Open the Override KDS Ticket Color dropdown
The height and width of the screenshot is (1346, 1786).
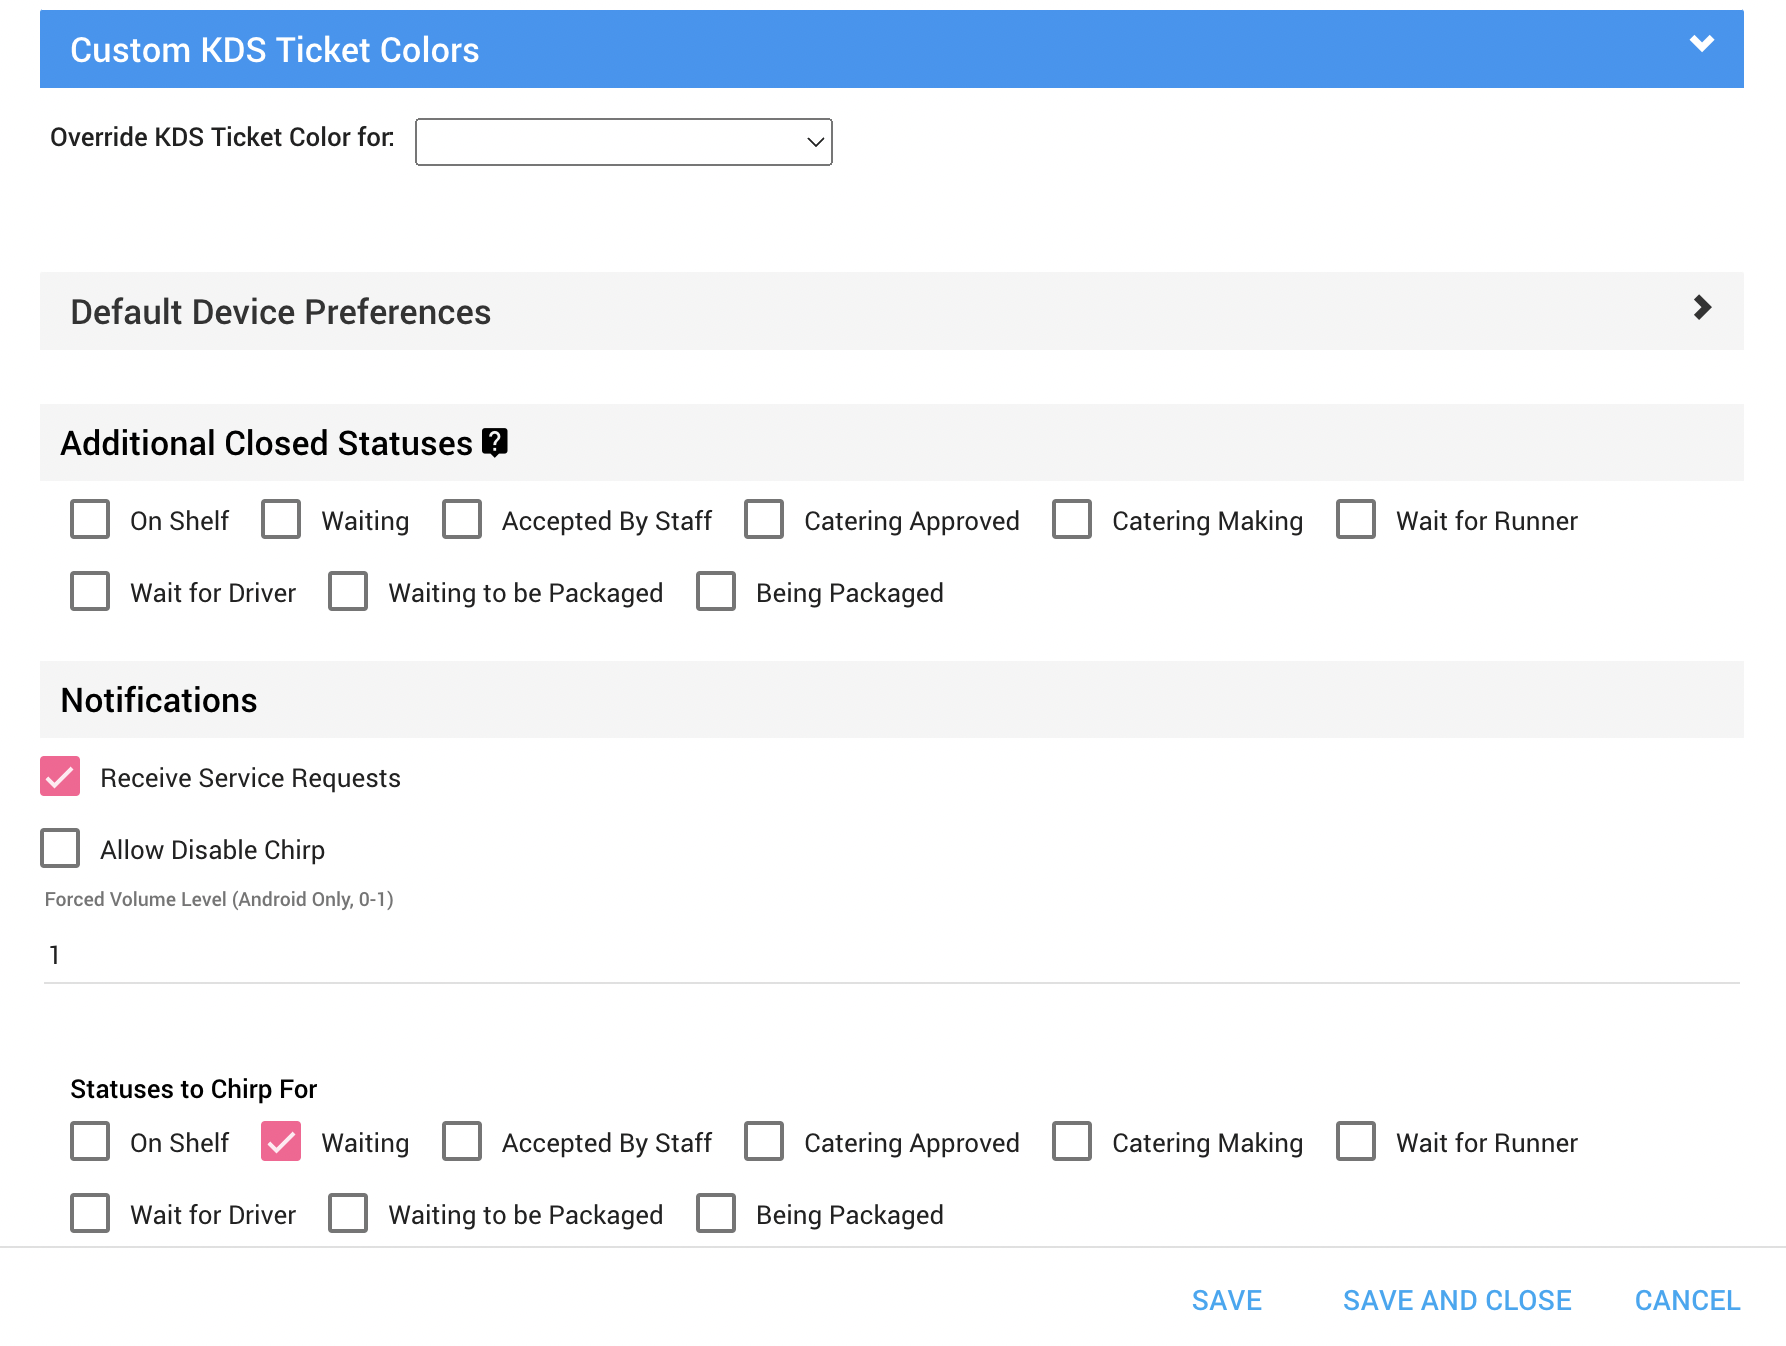coord(623,142)
